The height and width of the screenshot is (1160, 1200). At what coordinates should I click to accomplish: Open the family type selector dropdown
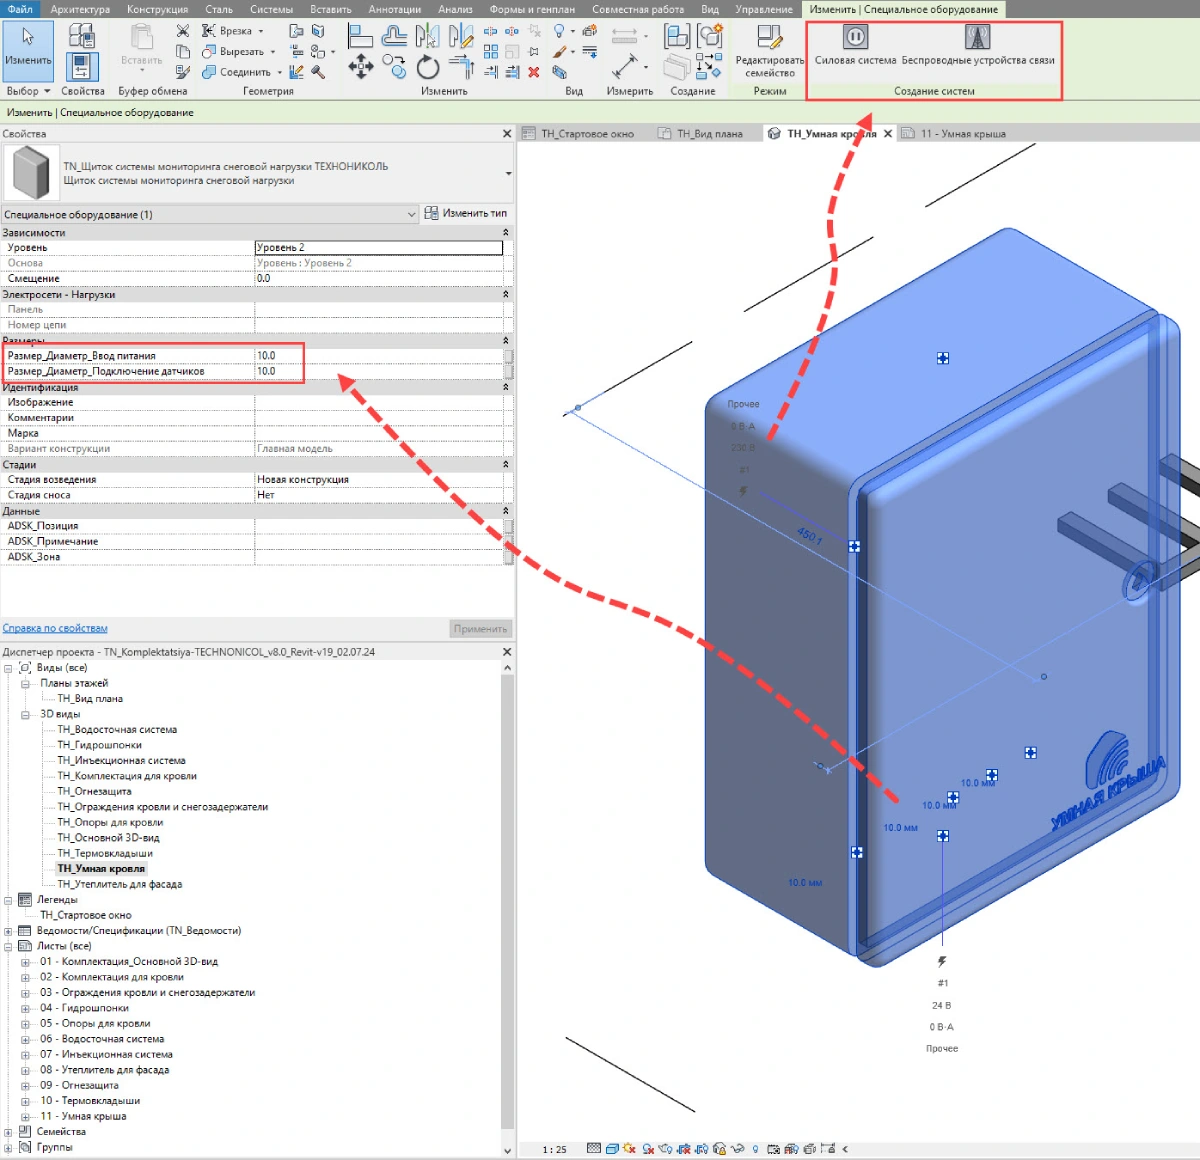(x=508, y=173)
